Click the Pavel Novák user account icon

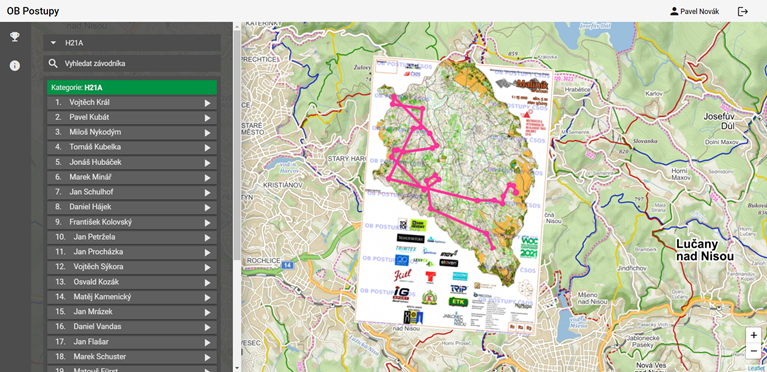[674, 11]
